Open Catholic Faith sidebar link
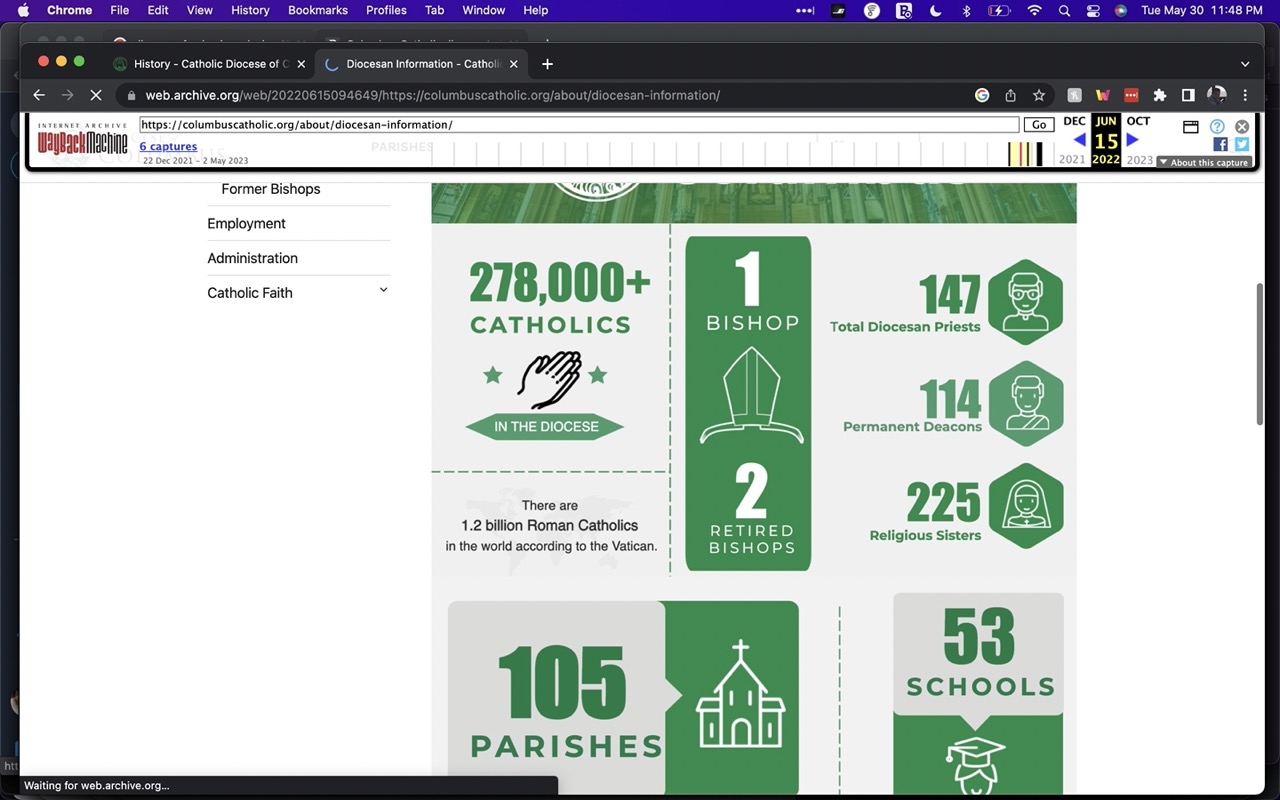 250,293
